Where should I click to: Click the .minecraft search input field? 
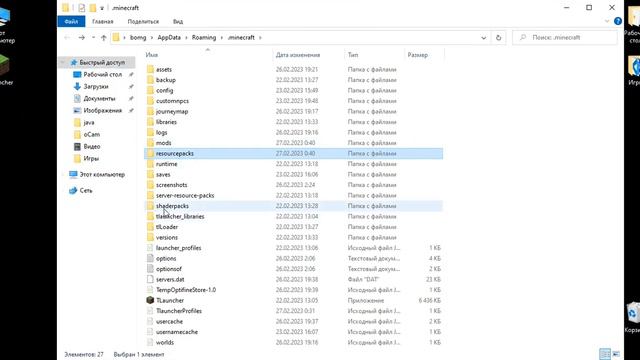(x=565, y=38)
